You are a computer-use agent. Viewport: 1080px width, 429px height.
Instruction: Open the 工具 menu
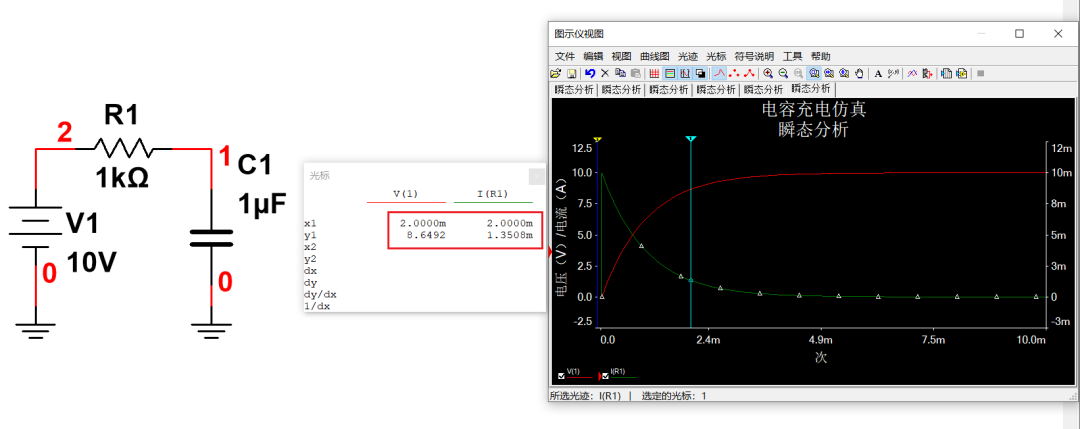coord(792,56)
